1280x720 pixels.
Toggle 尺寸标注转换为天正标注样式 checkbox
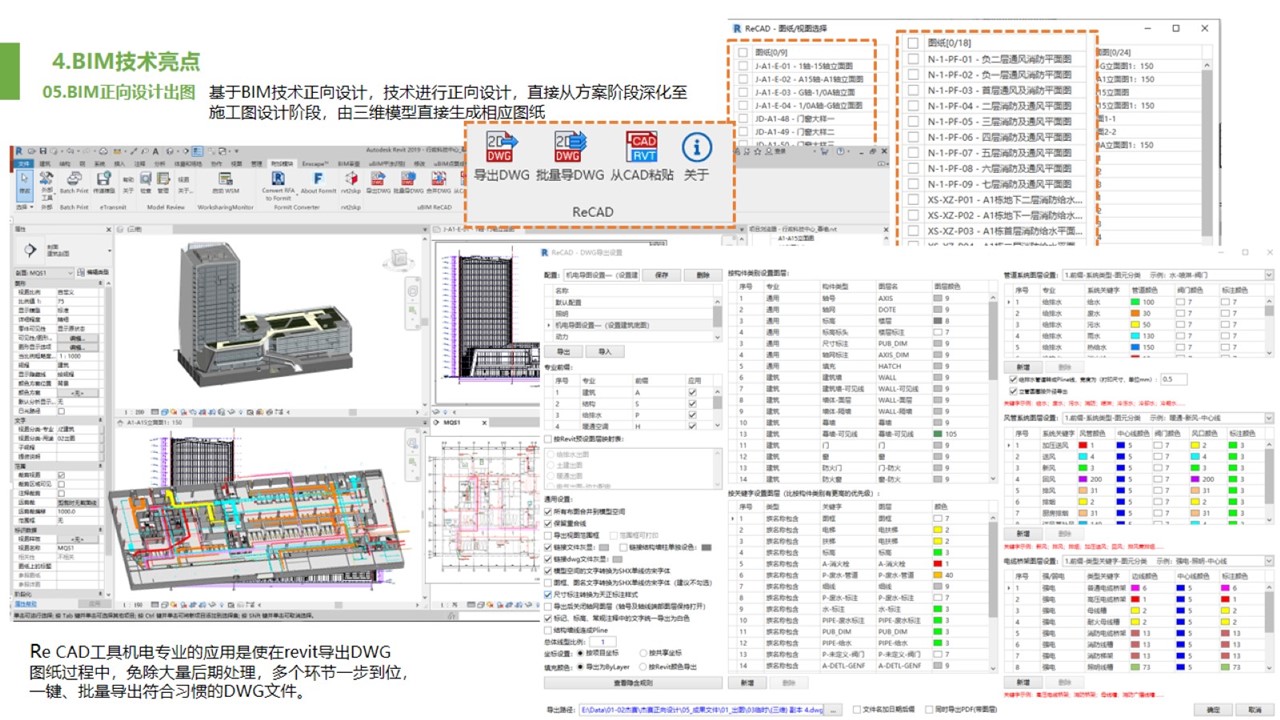pos(549,594)
